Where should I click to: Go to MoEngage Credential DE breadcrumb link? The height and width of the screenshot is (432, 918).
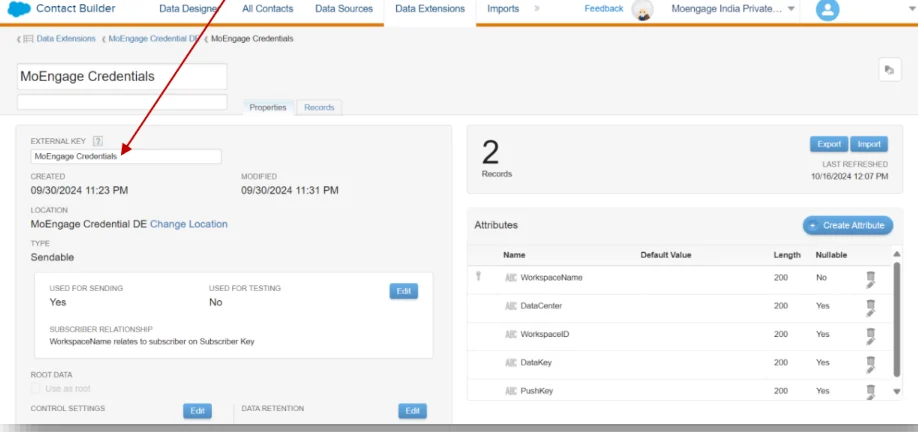(154, 39)
